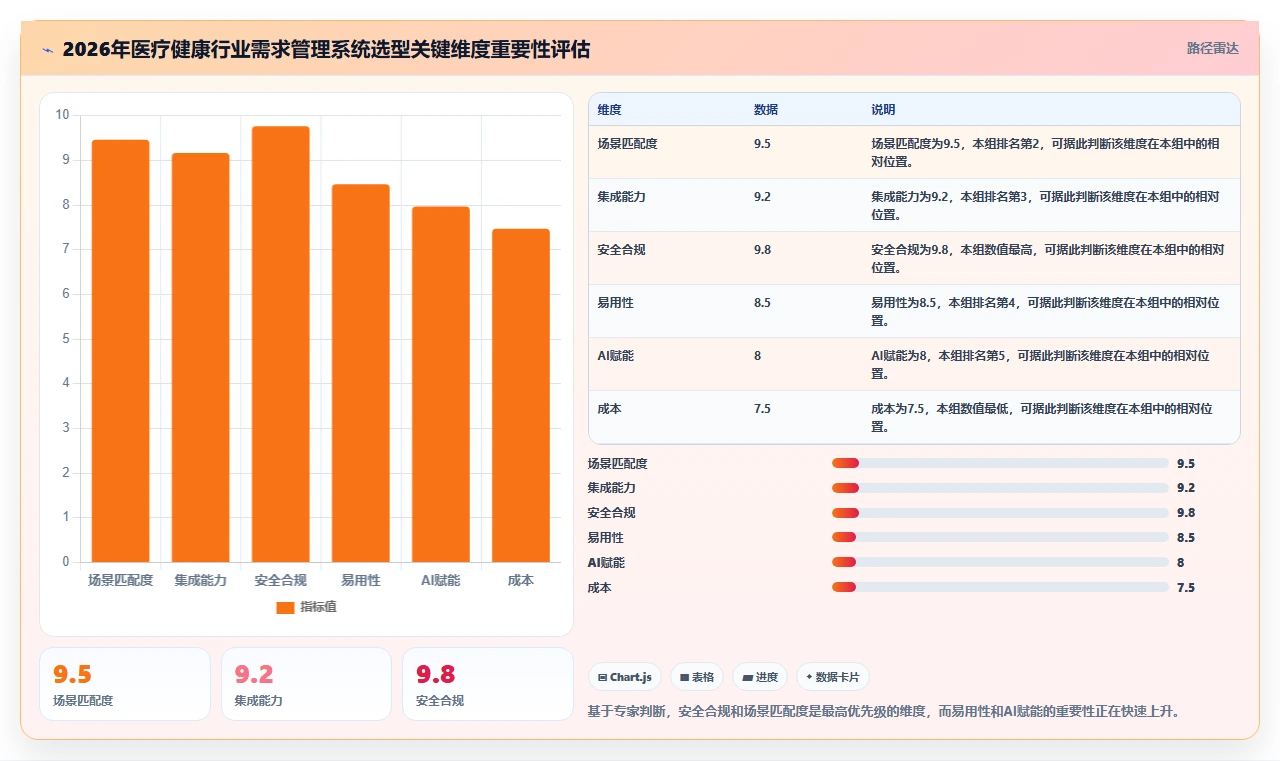
Task: Click the description '安全合规为9.8，本组数值最高'
Action: click(x=953, y=250)
